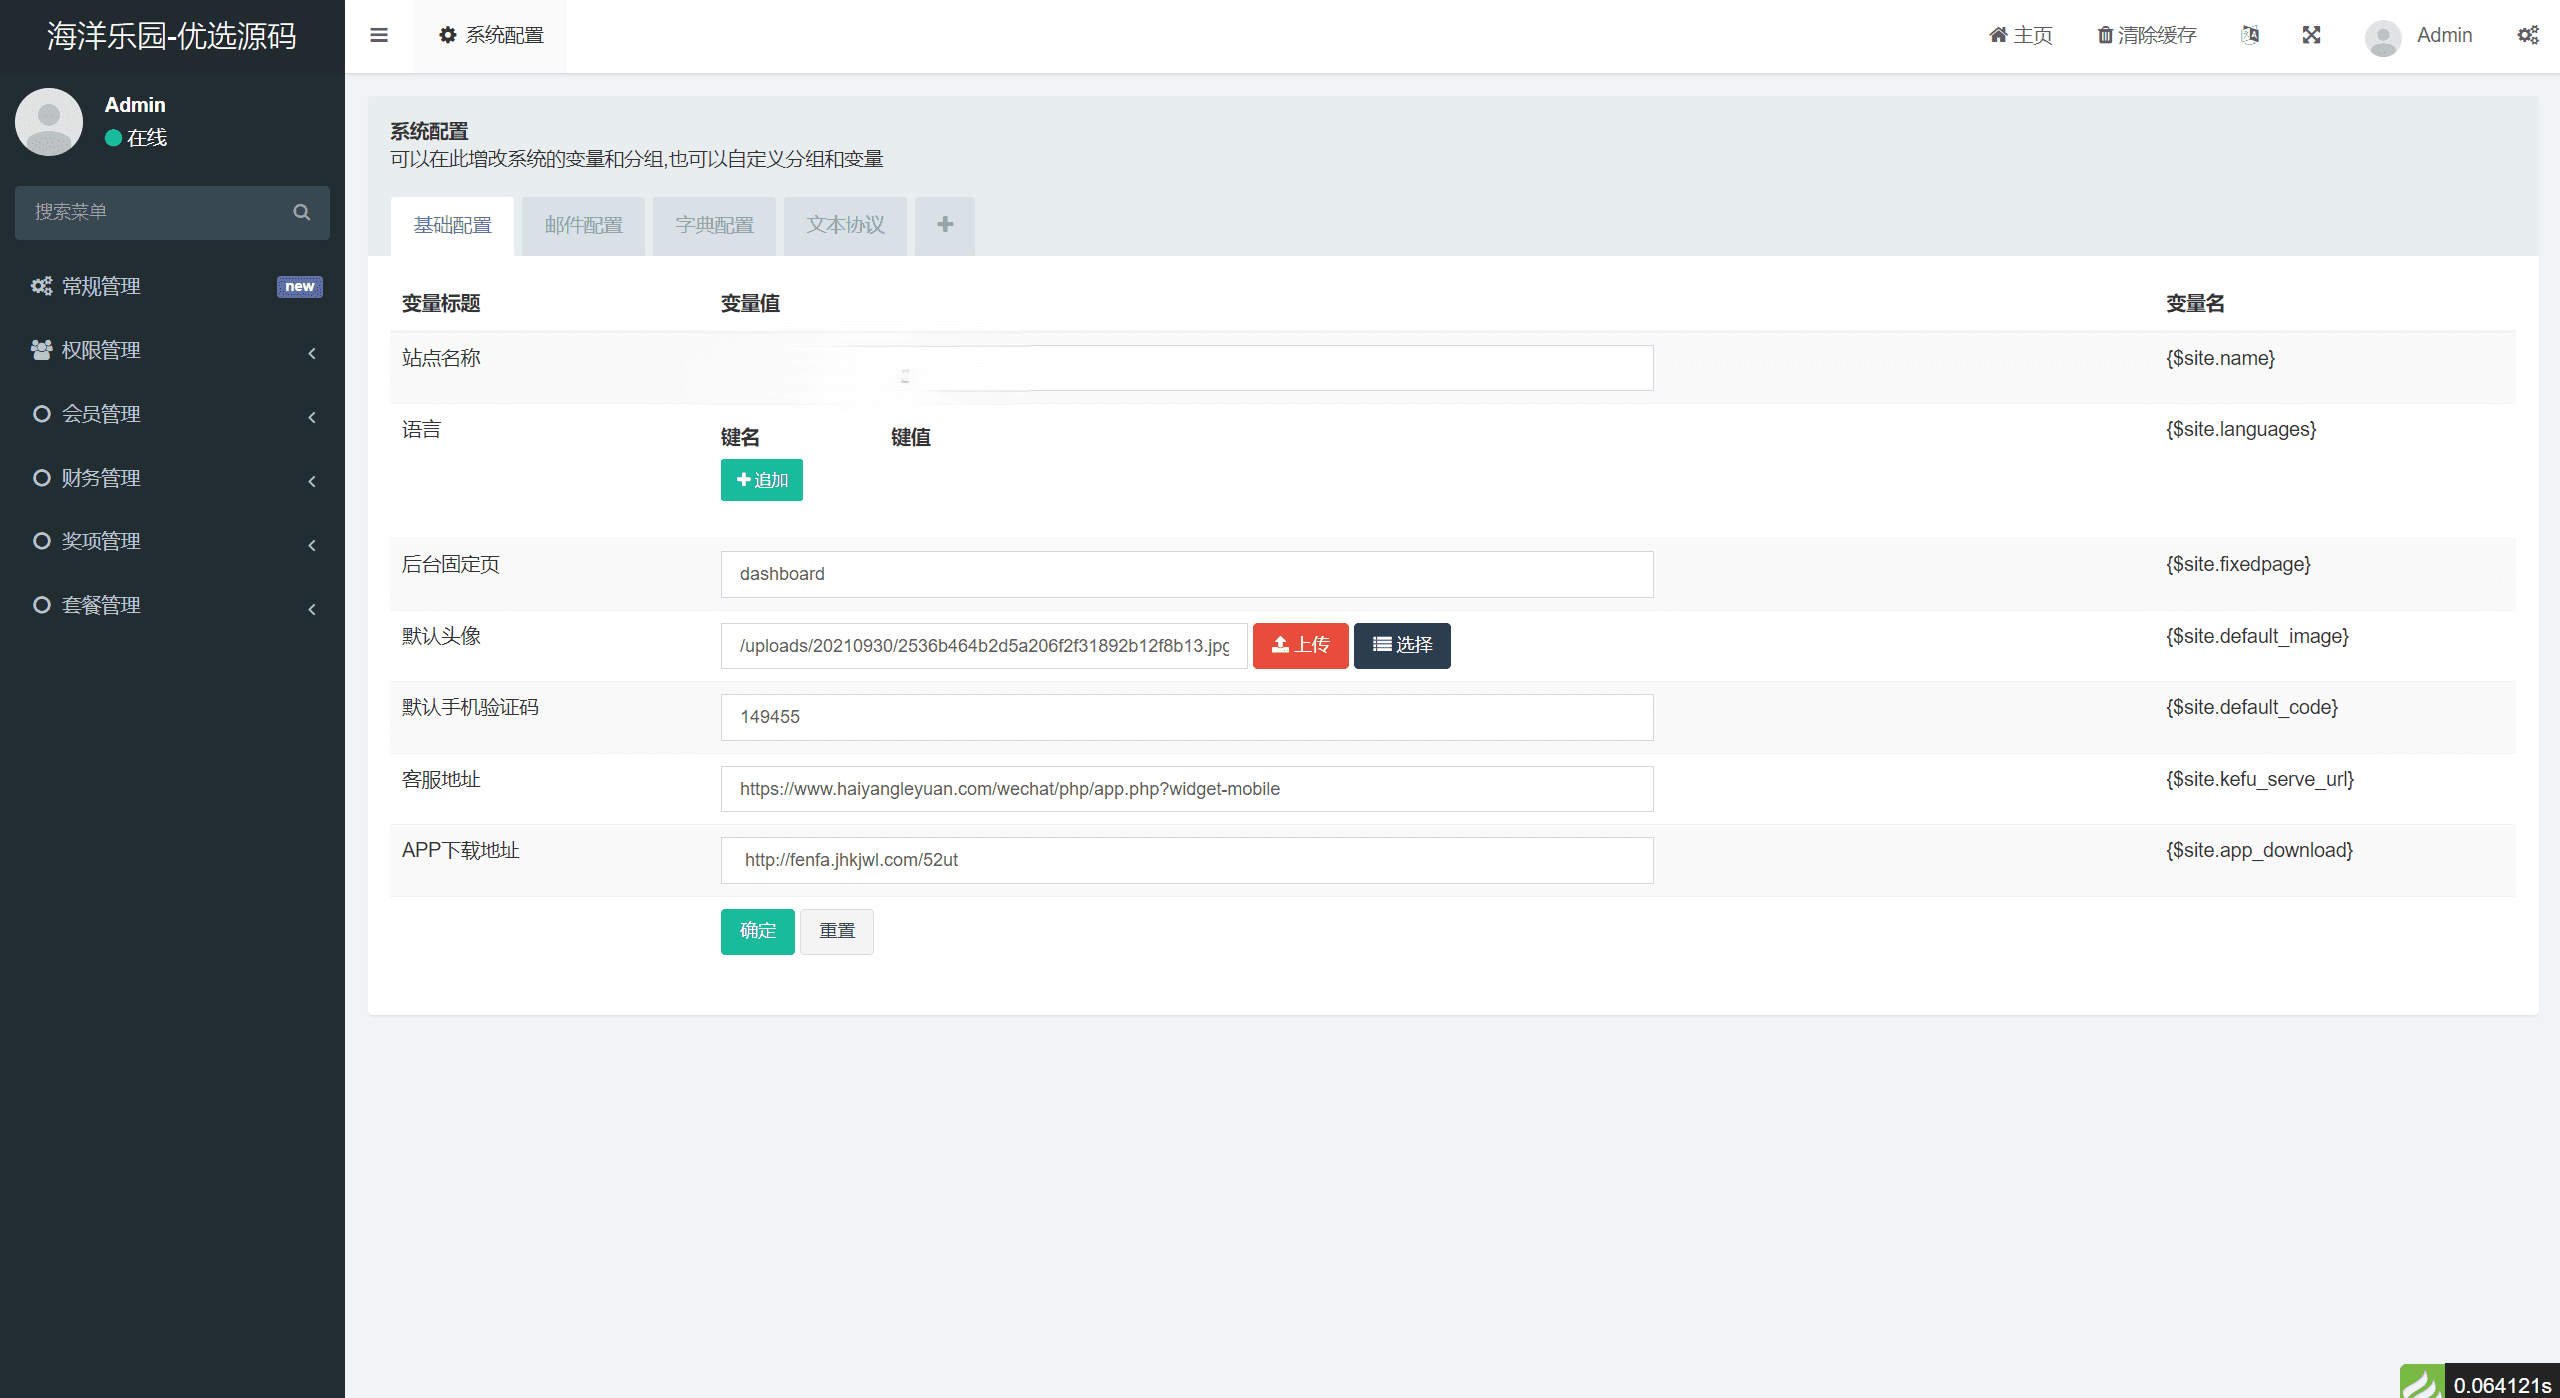Click the language switch icon in header
2560x1398 pixels.
pos(2250,35)
